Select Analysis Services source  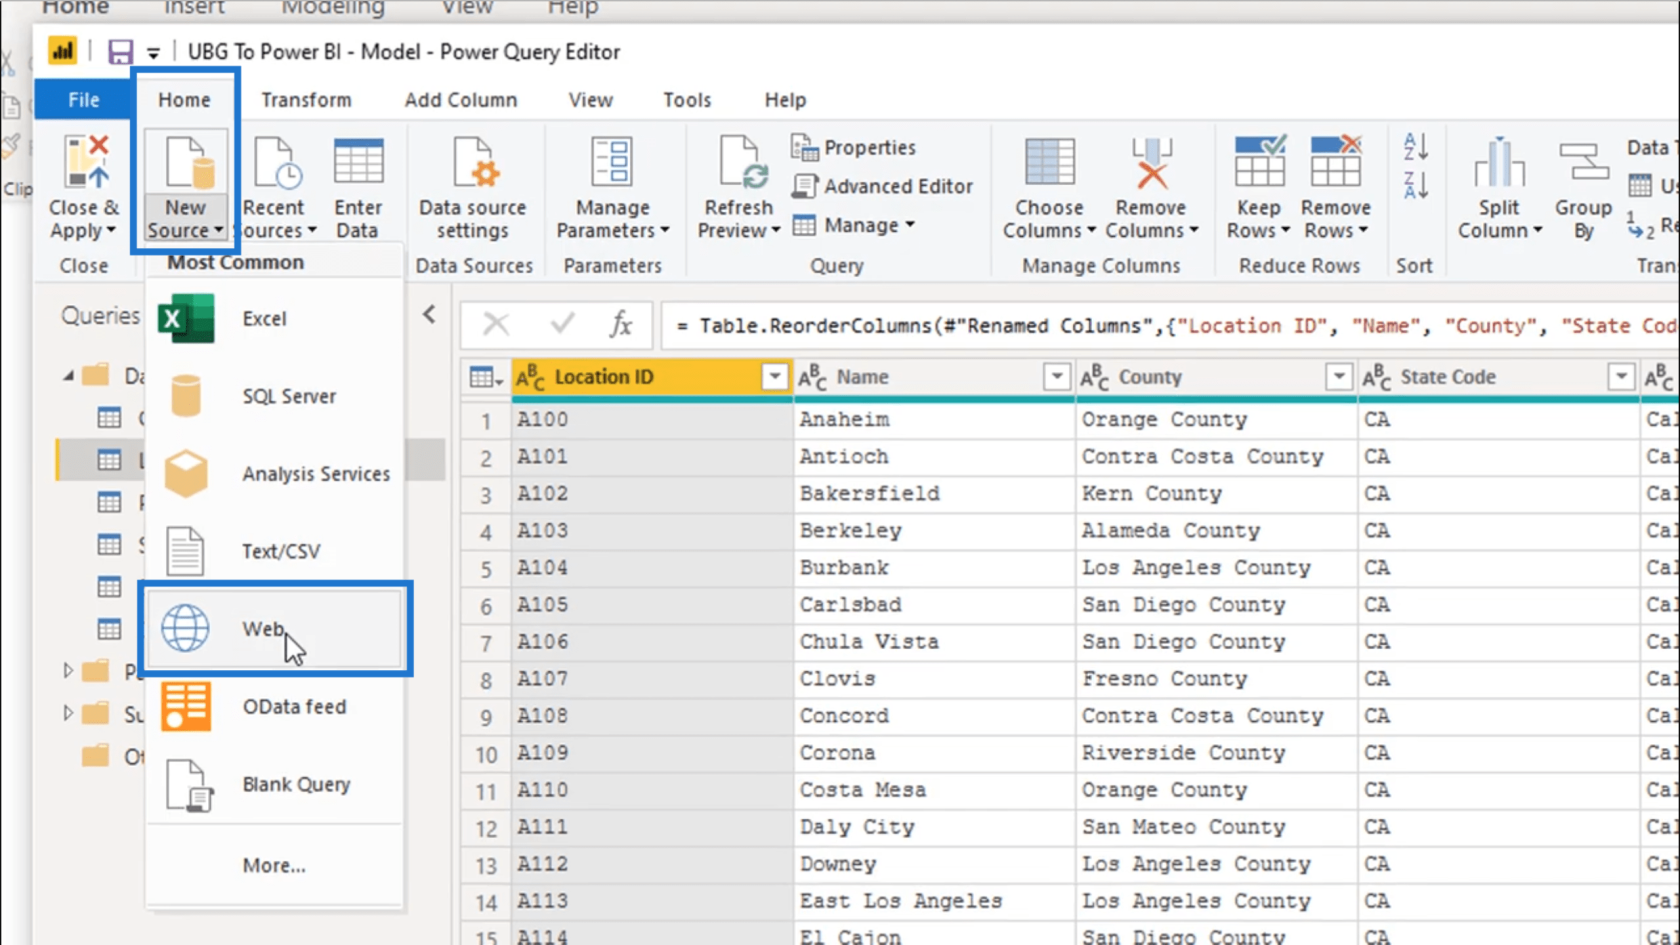pos(274,474)
